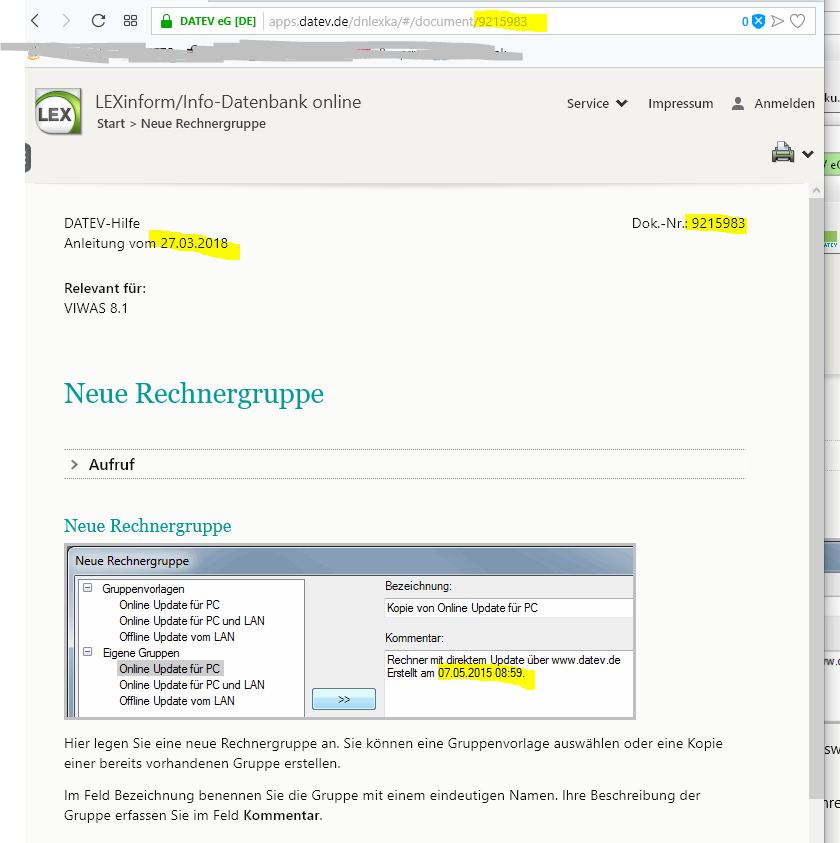The width and height of the screenshot is (840, 843).
Task: Open the dropdown arrow next to printer
Action: point(807,154)
